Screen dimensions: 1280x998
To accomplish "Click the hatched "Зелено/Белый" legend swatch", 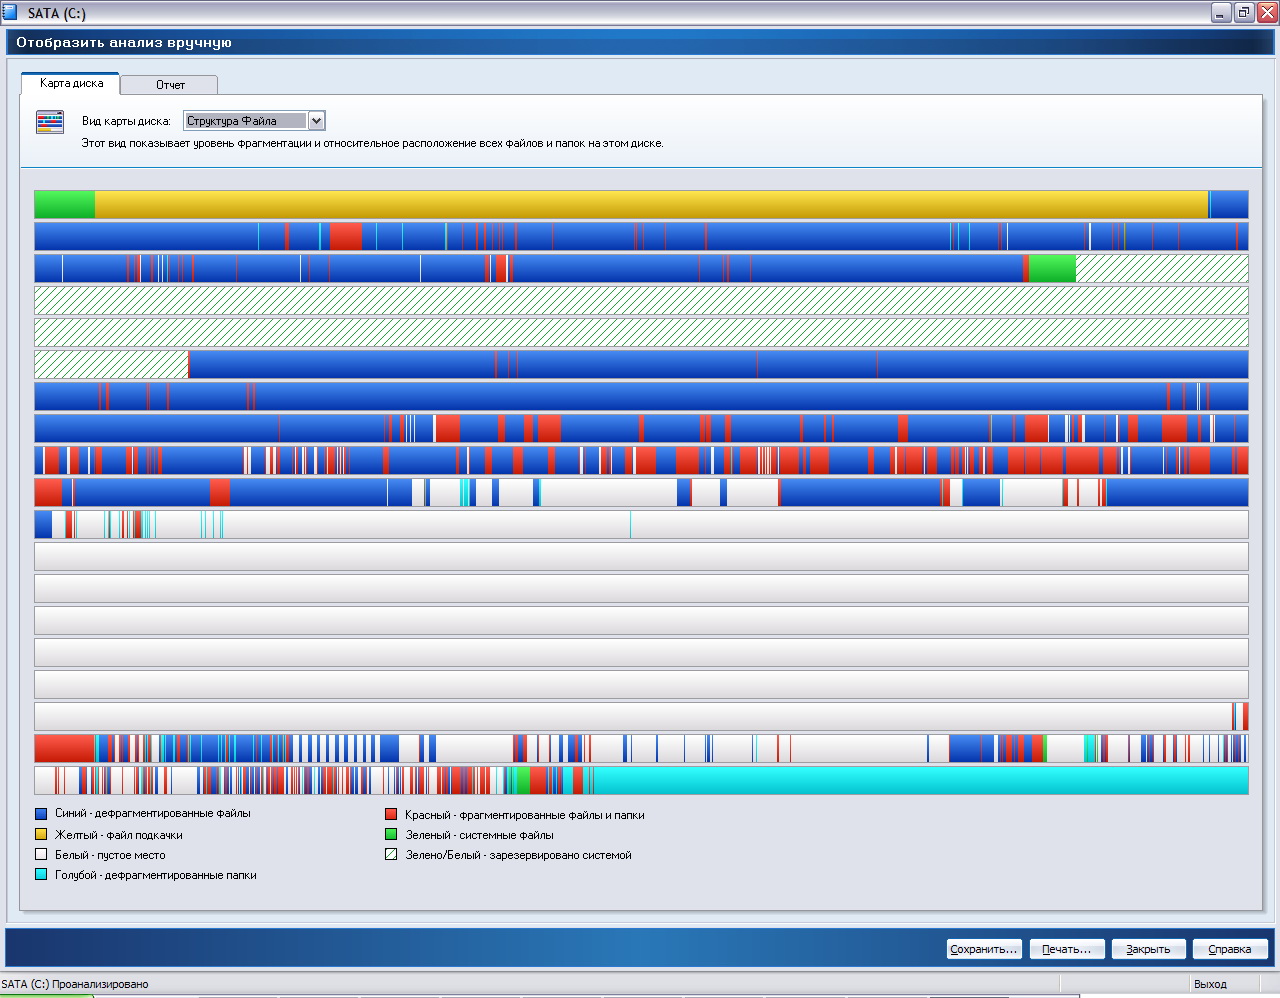I will click(391, 855).
